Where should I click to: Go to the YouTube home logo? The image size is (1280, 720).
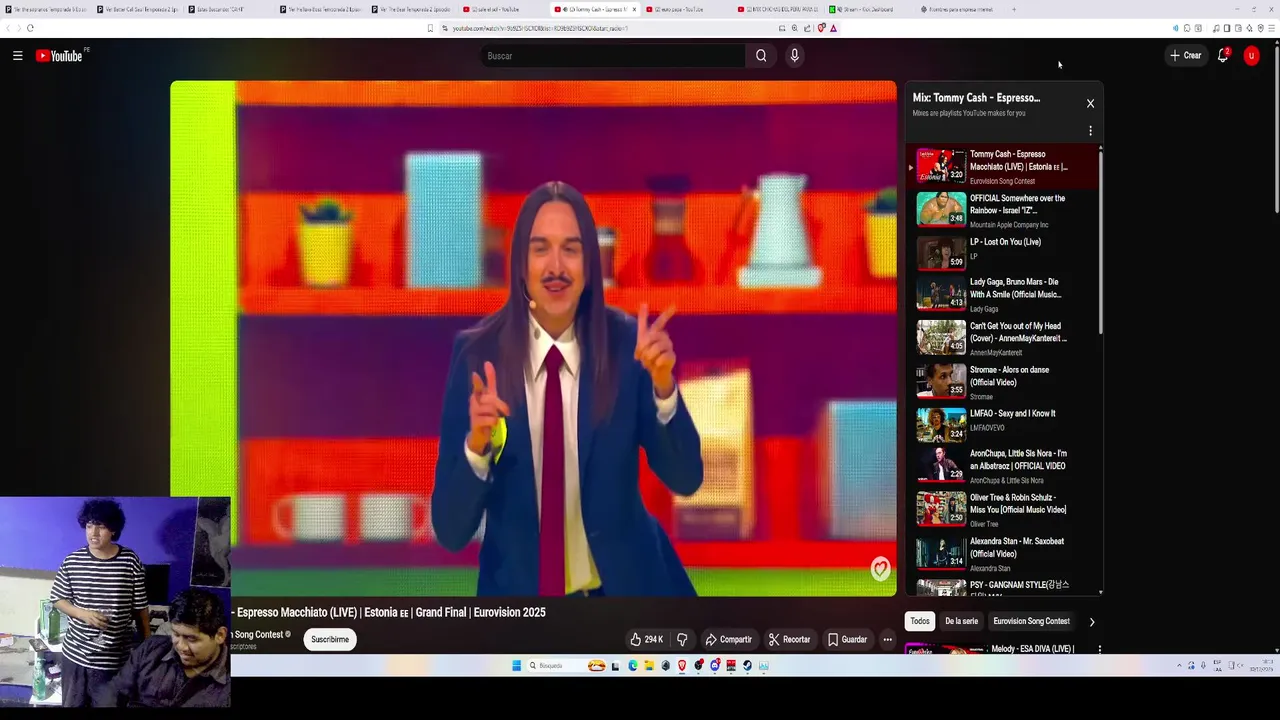[59, 56]
